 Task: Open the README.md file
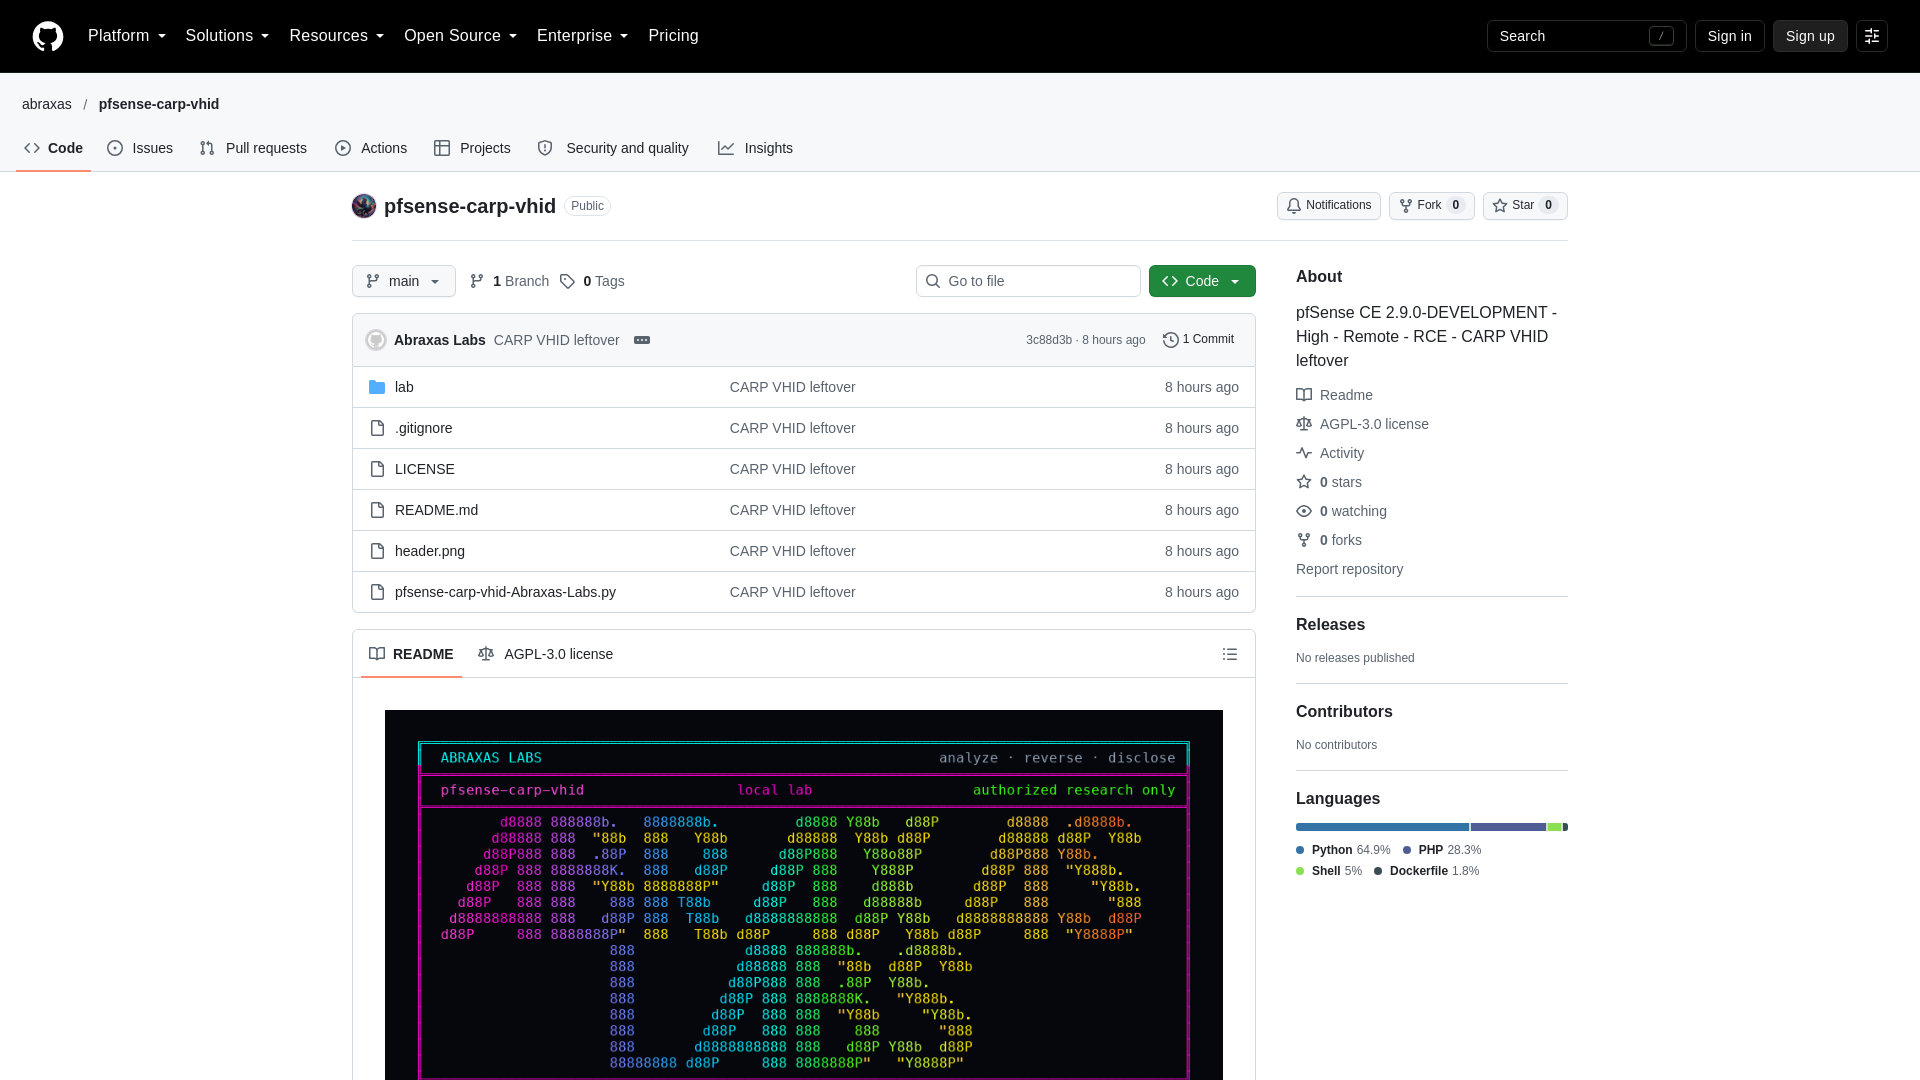(436, 510)
